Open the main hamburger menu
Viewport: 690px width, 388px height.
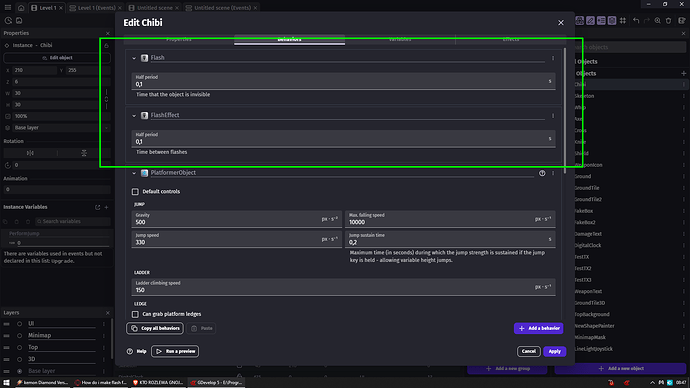8,7
